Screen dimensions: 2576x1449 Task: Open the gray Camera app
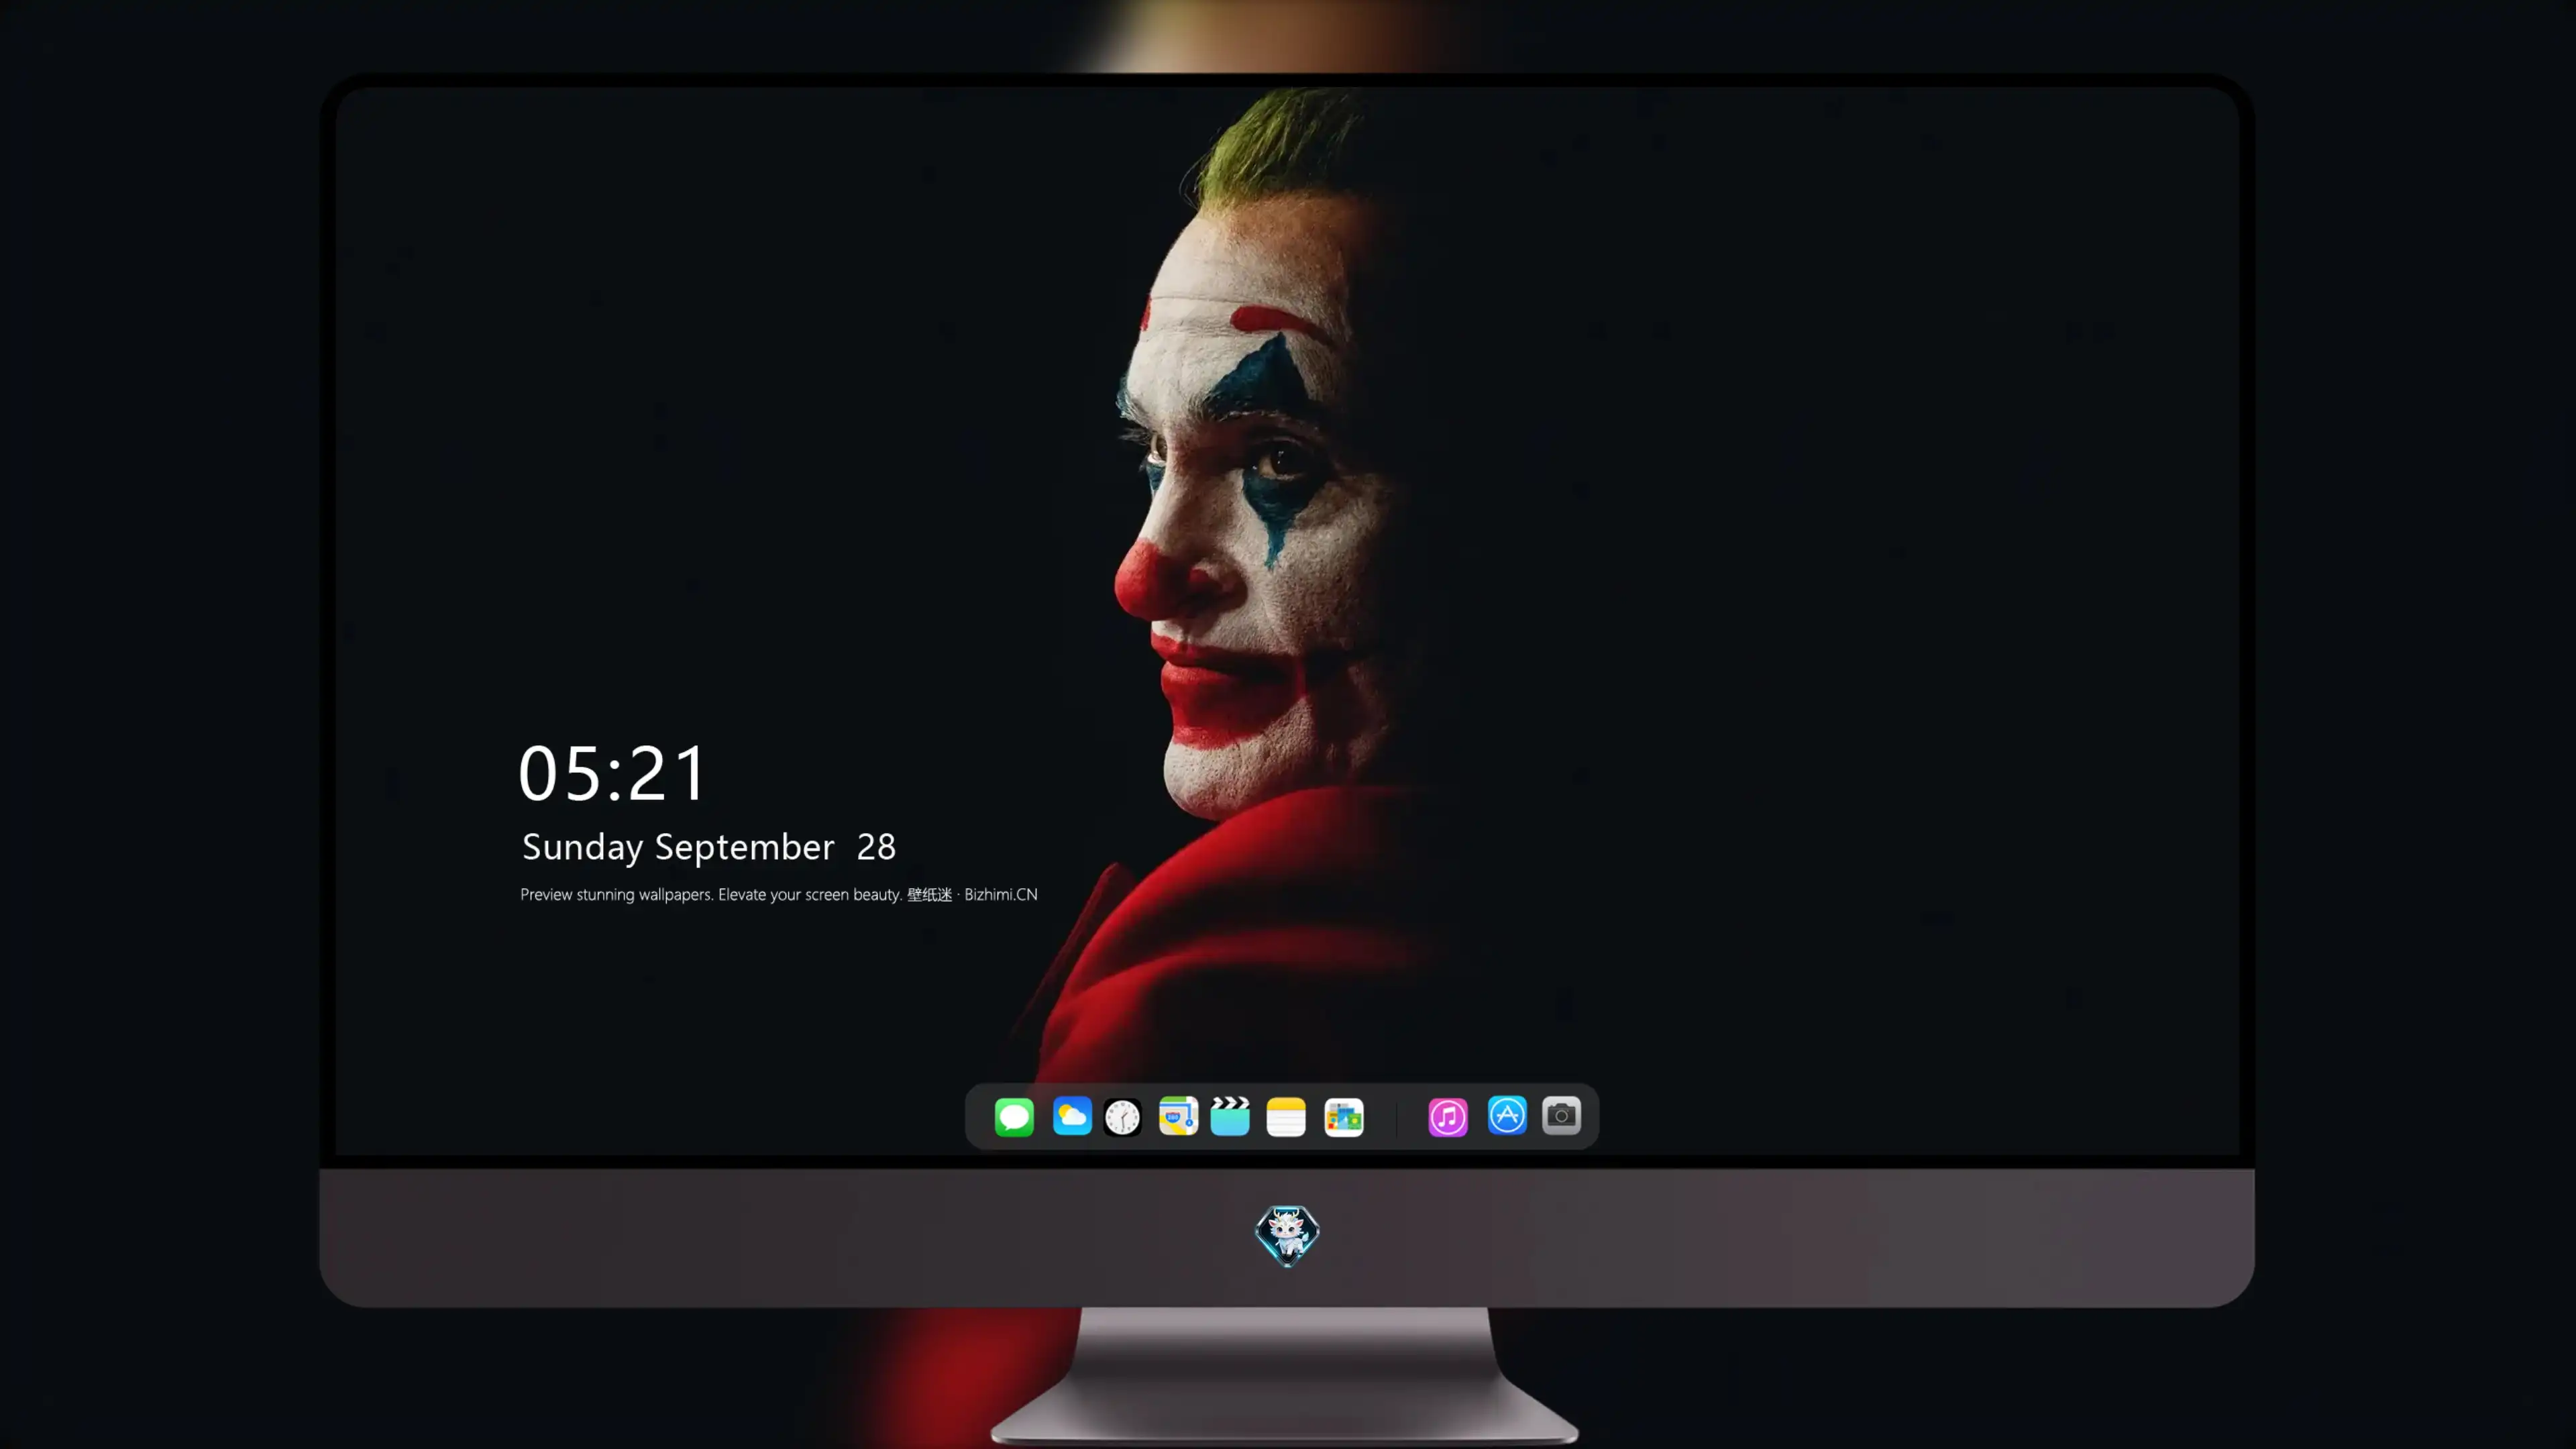point(1561,1116)
